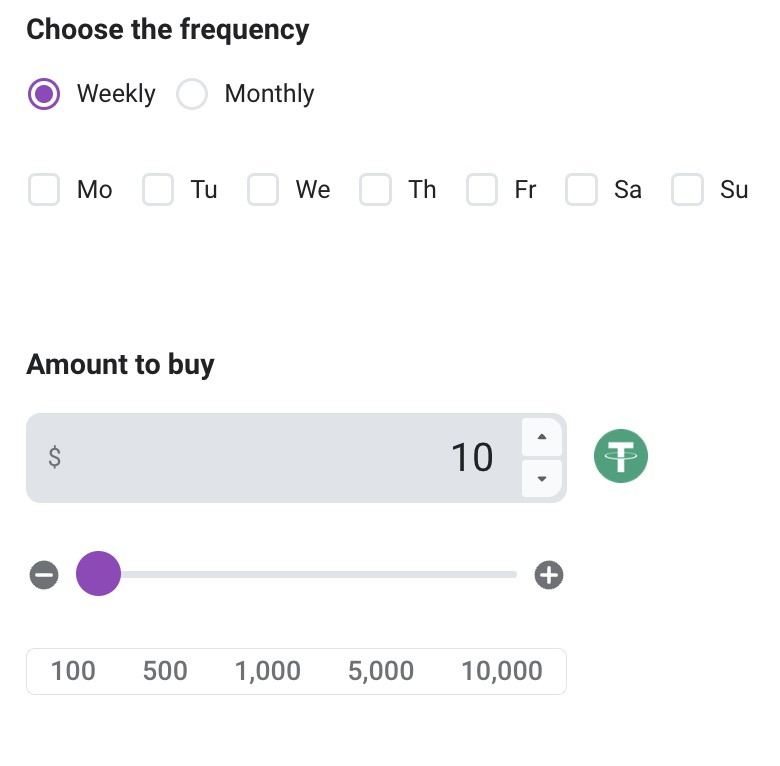
Task: Enable the Sa weekday checkbox
Action: (x=582, y=190)
